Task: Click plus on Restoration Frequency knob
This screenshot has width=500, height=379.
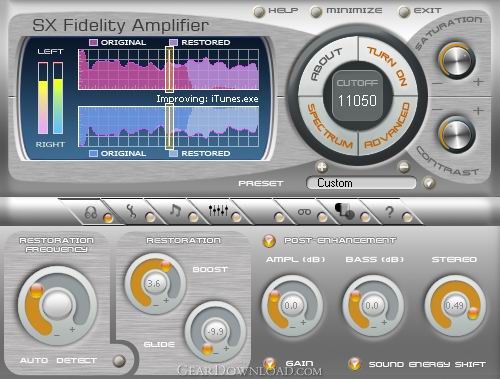Action: click(72, 330)
